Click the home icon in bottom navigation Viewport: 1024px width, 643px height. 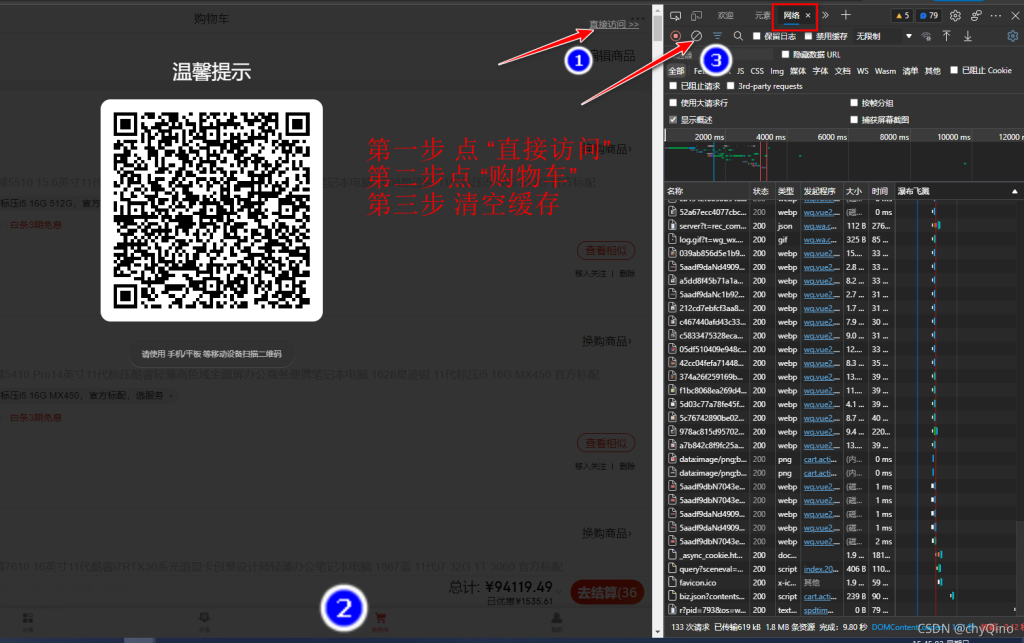(x=204, y=619)
